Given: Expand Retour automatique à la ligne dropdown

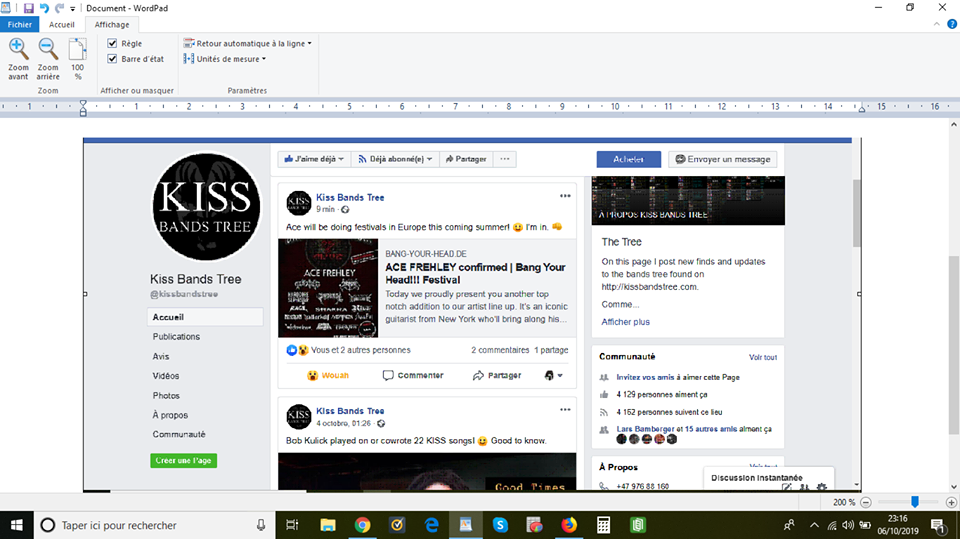Looking at the screenshot, I should pos(247,44).
